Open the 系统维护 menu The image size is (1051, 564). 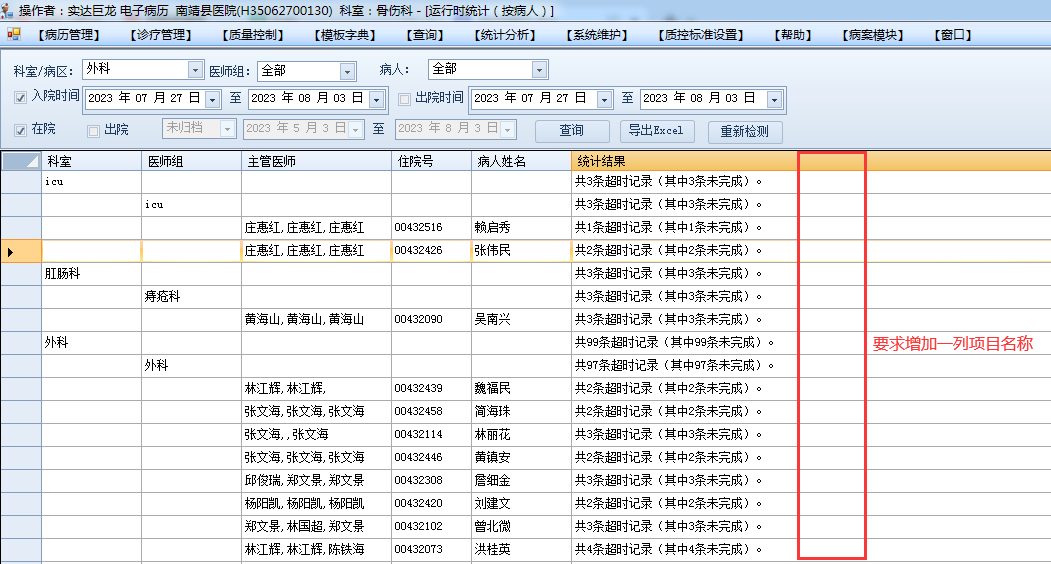[597, 35]
